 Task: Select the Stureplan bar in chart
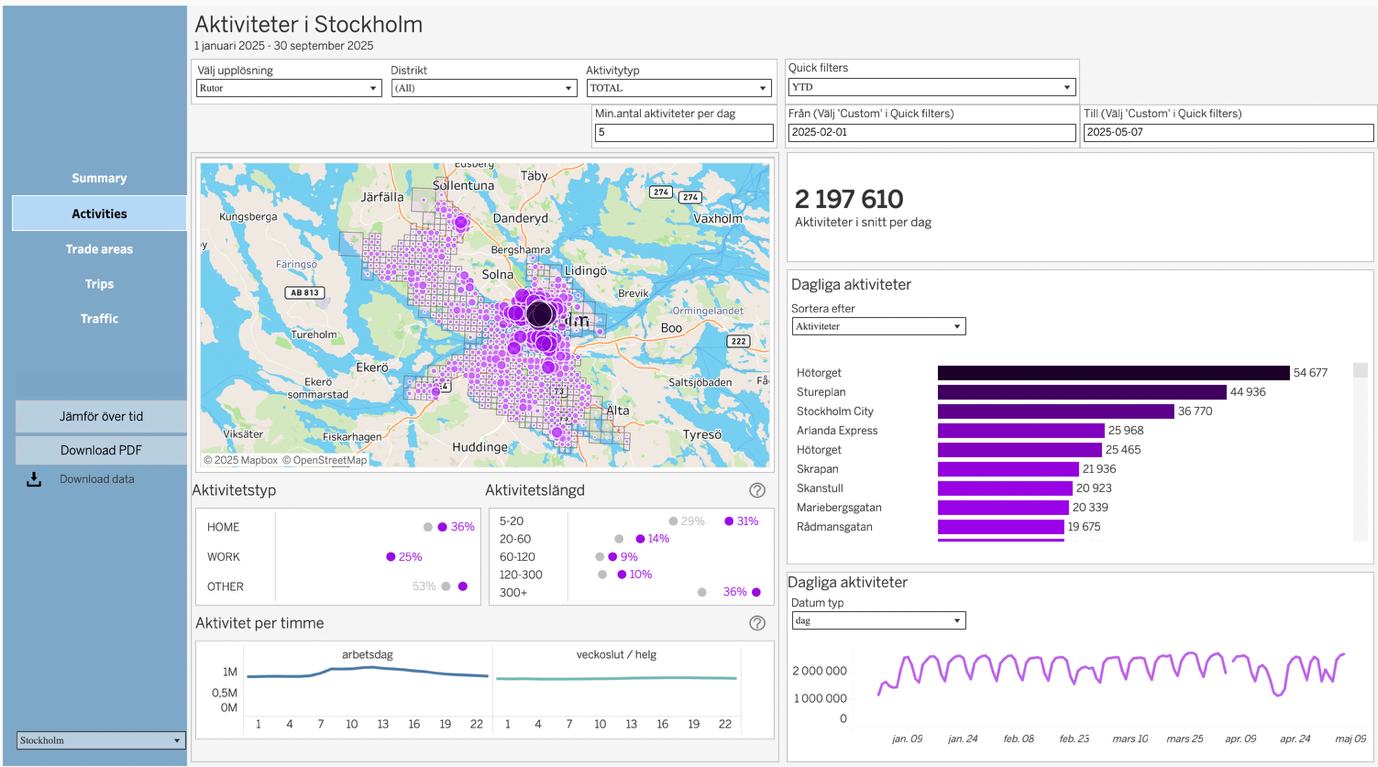1081,392
